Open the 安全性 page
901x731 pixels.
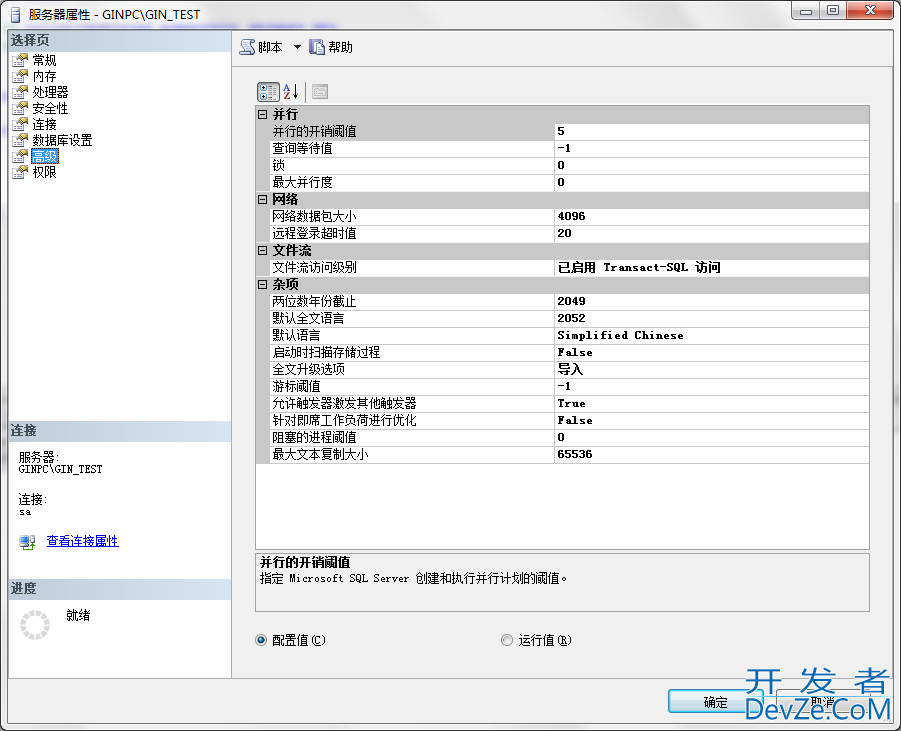50,108
